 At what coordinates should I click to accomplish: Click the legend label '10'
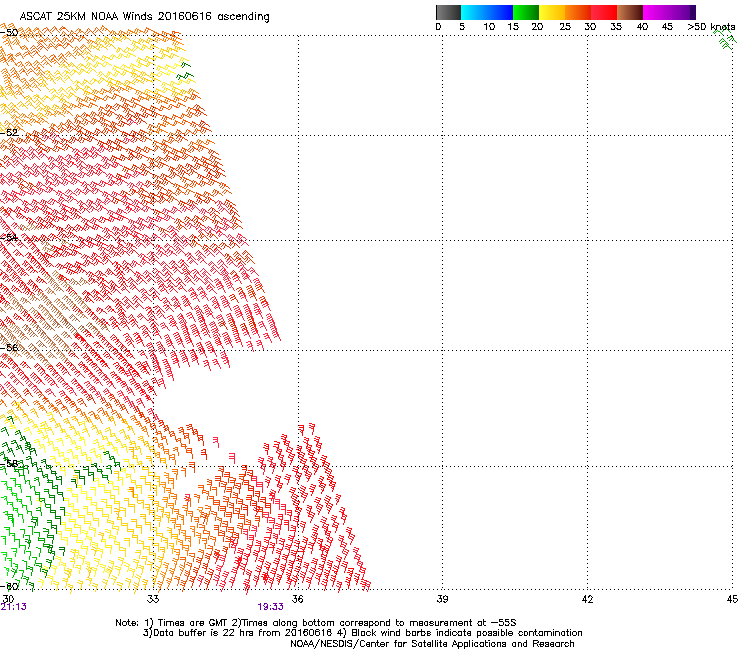pyautogui.click(x=489, y=27)
